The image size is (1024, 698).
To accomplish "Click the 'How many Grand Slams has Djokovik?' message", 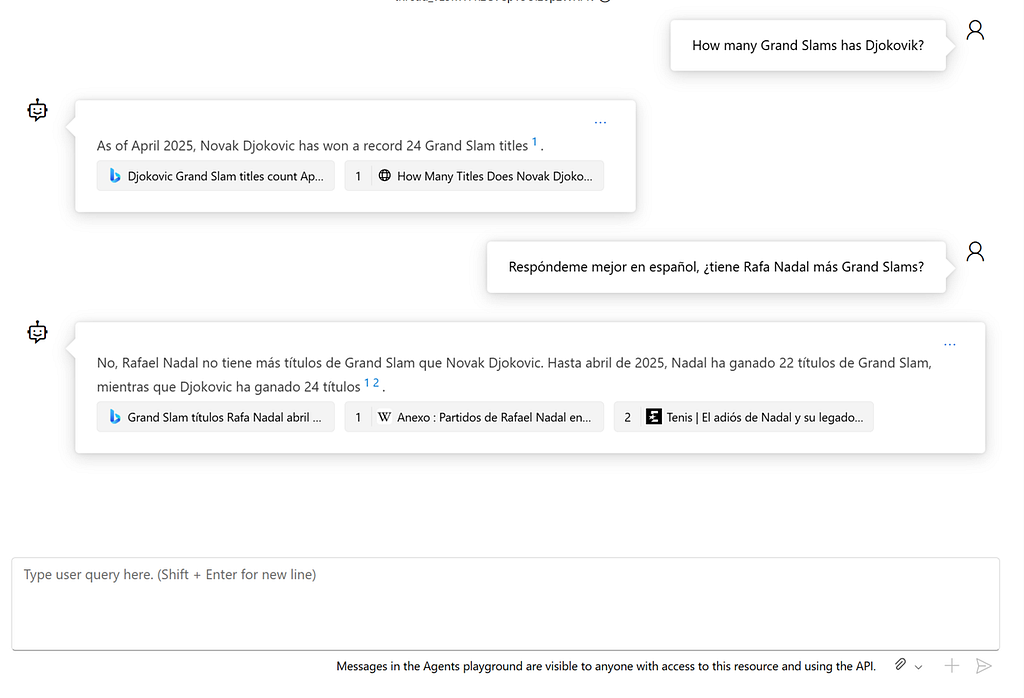I will point(808,45).
